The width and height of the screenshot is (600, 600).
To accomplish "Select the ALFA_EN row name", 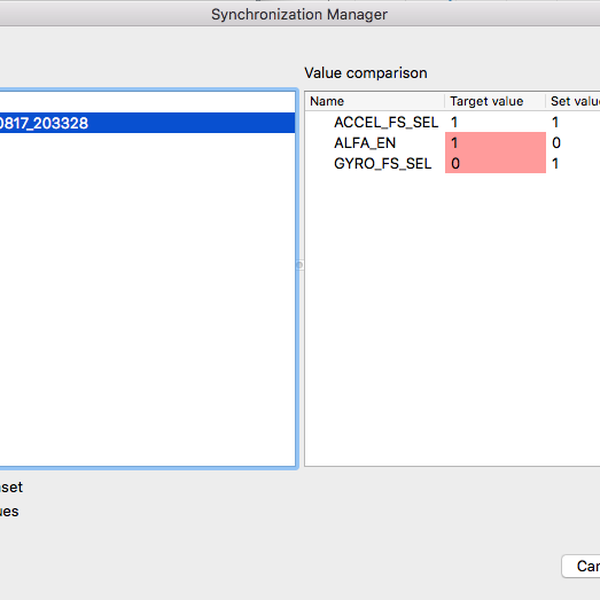I will (x=364, y=143).
